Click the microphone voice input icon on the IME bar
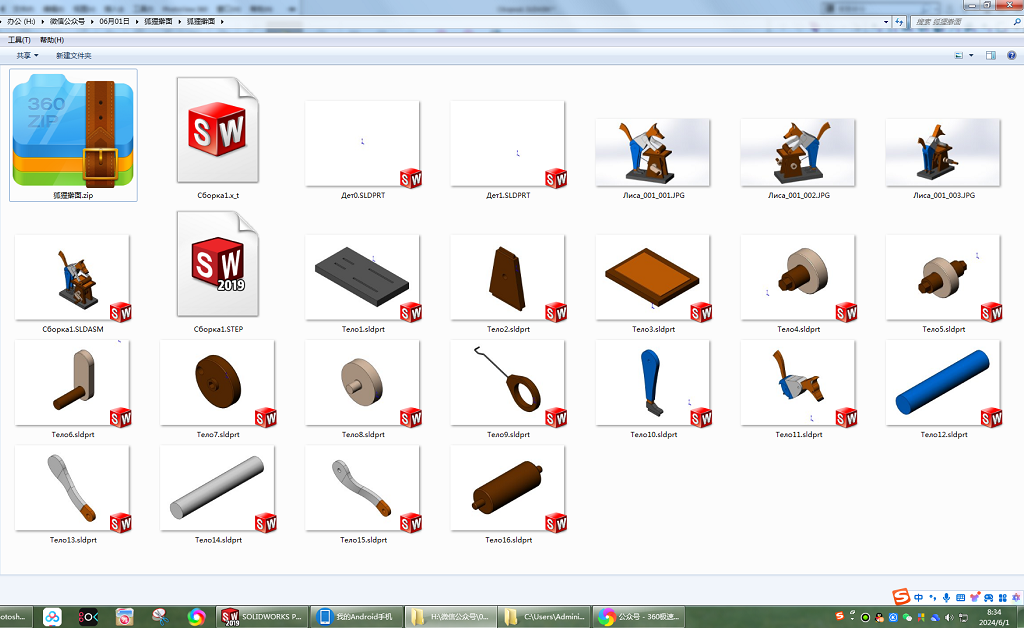The image size is (1024, 628). click(946, 597)
